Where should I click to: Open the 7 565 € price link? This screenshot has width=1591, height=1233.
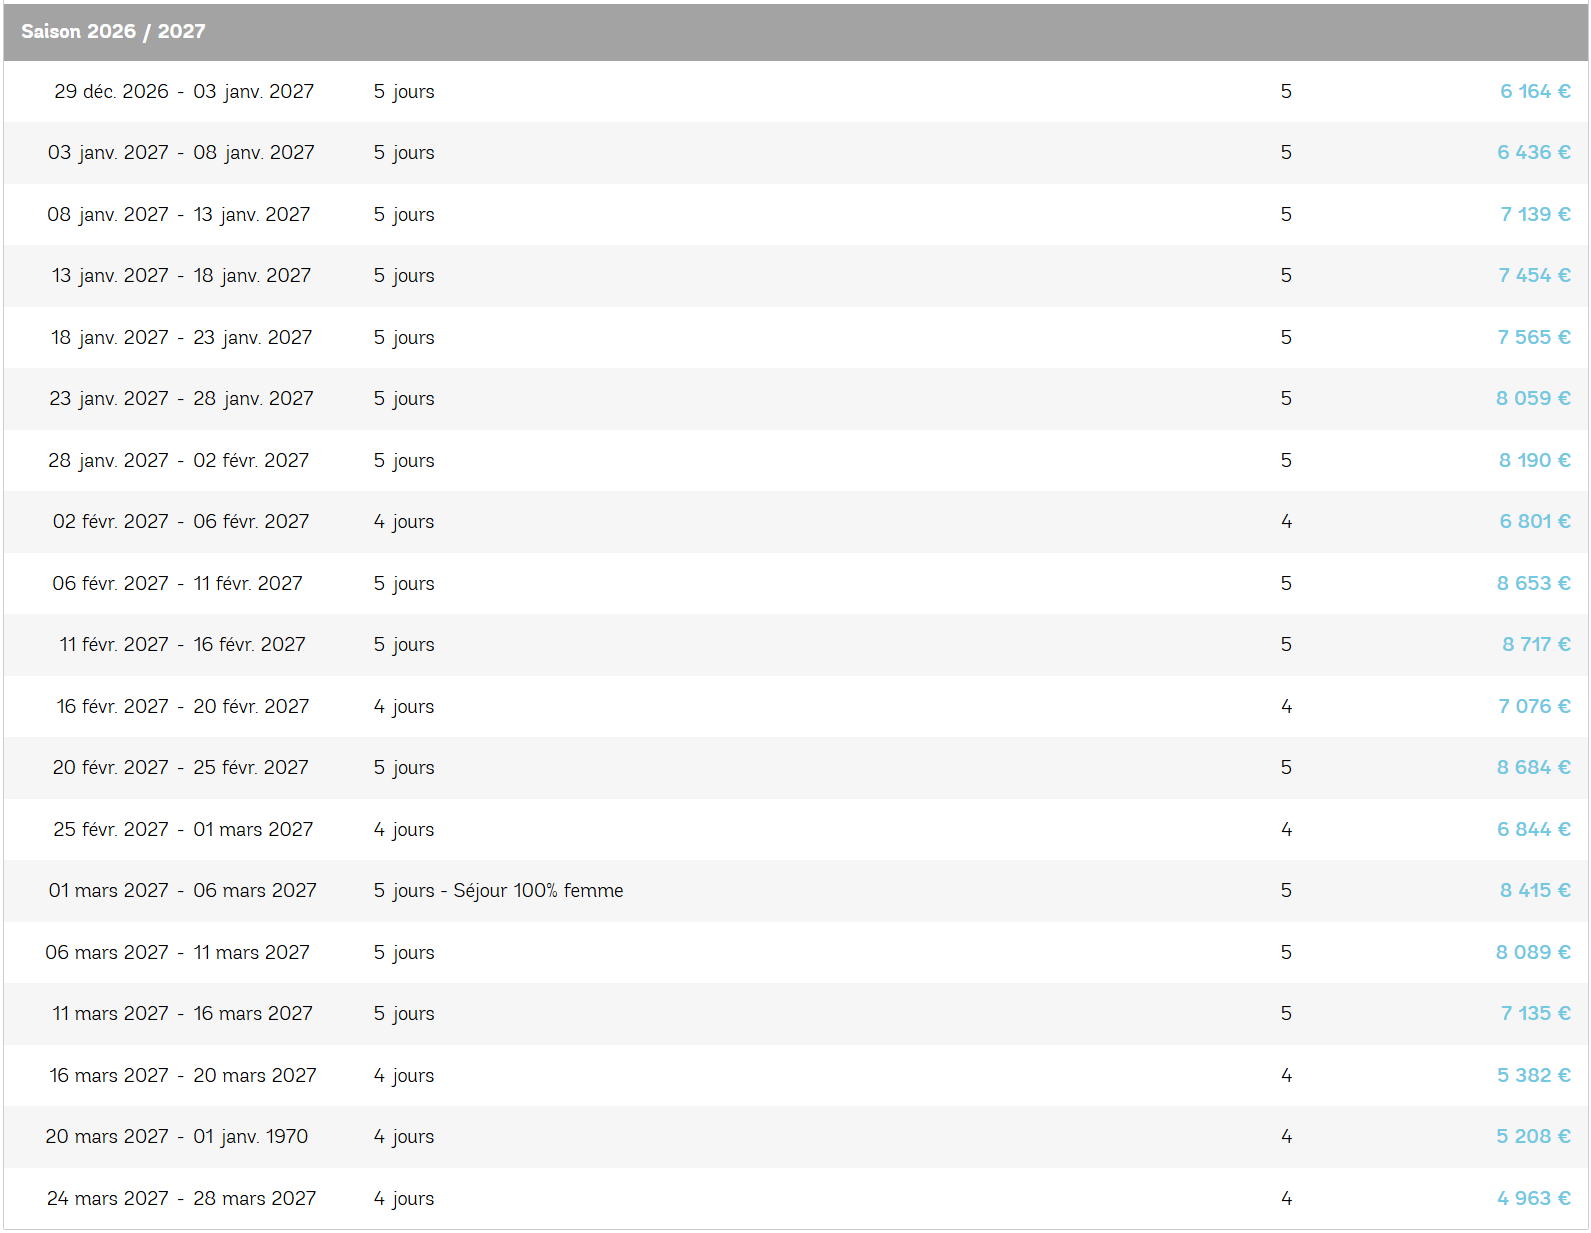1534,338
